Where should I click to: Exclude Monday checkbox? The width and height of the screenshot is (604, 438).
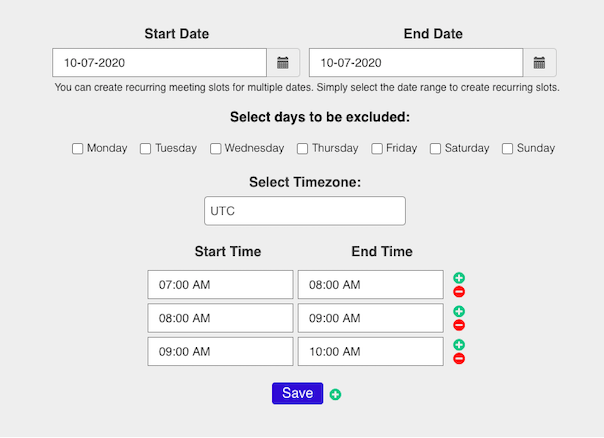pyautogui.click(x=77, y=148)
